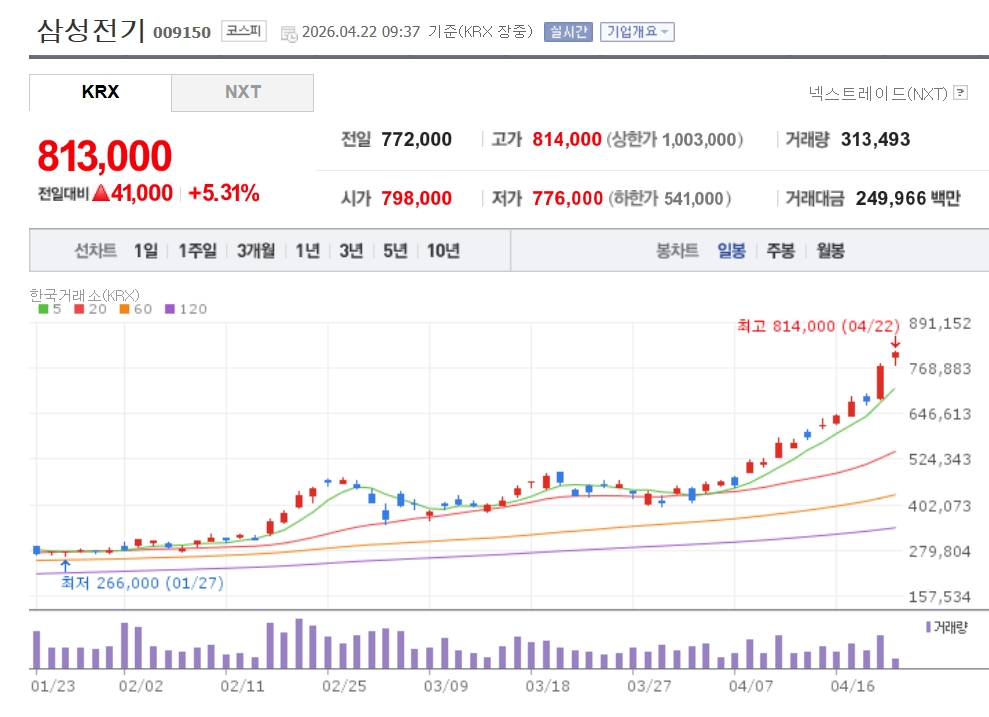Click the orange 60-day moving average legend

134,309
